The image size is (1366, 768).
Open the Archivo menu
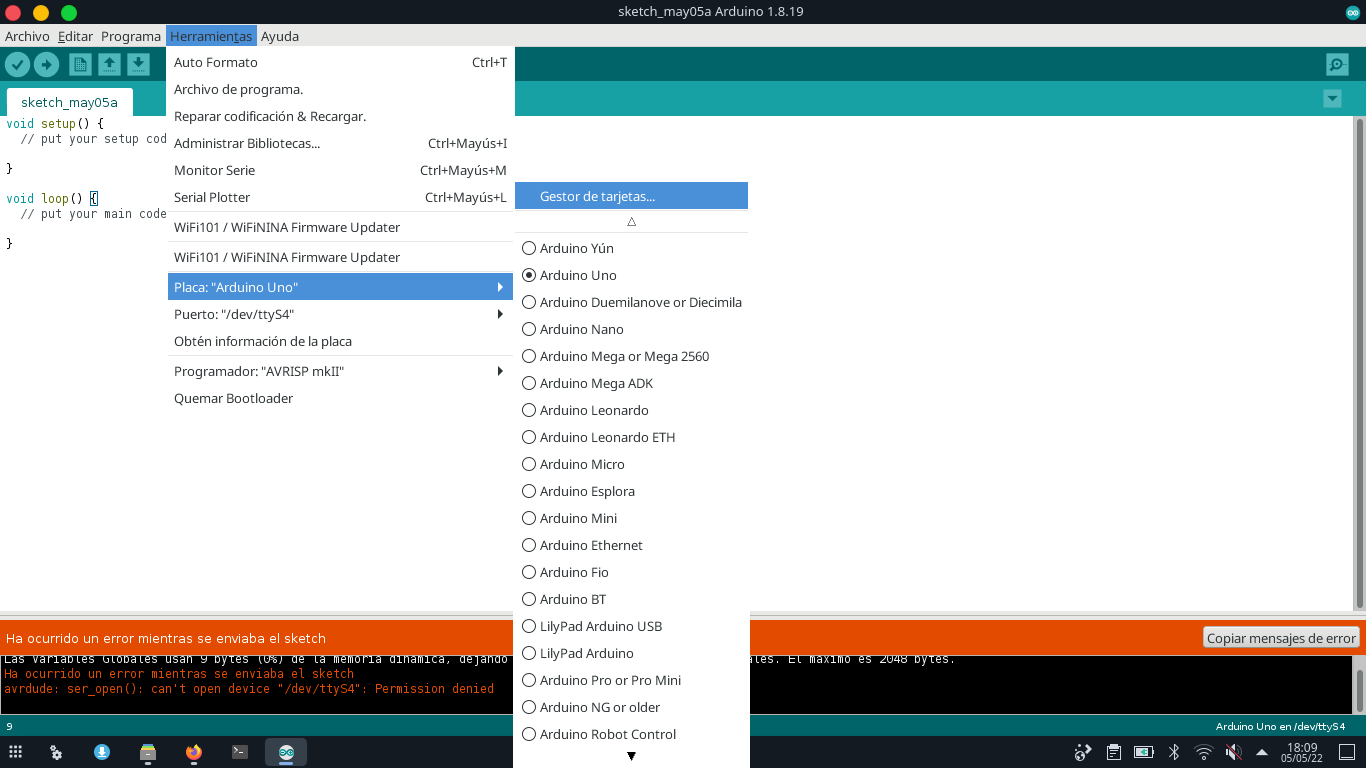coord(27,36)
